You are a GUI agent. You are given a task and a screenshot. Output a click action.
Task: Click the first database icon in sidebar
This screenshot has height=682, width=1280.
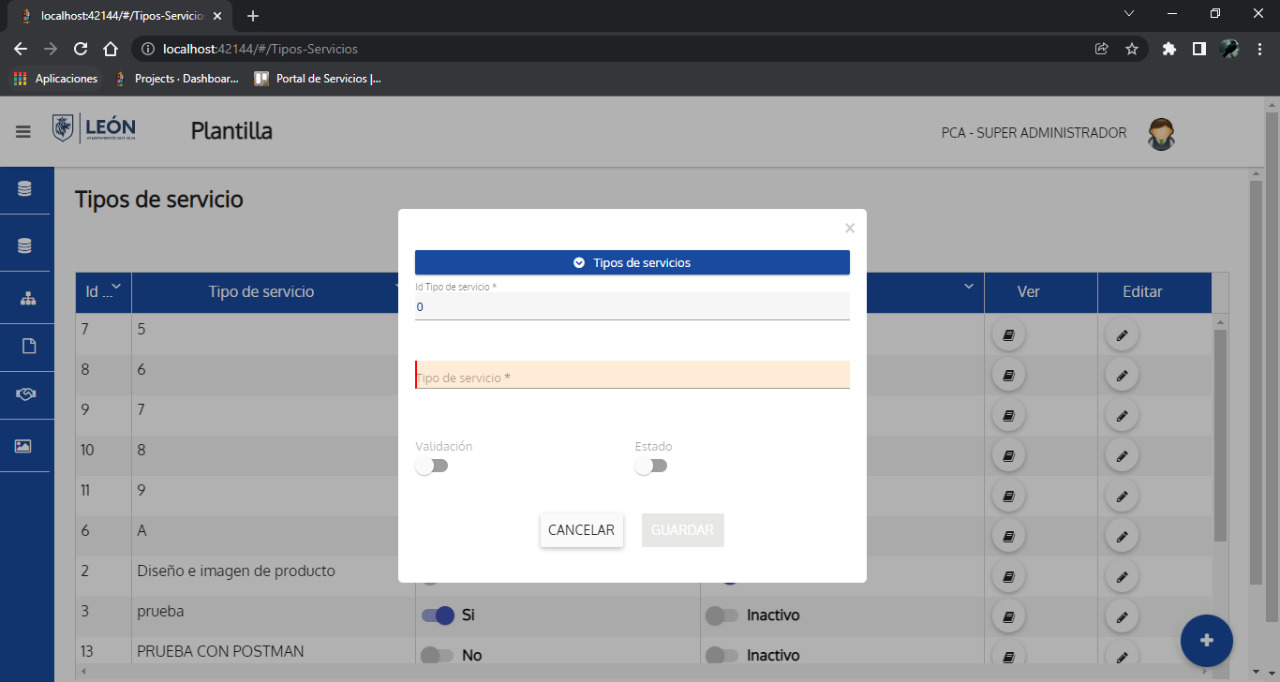[25, 188]
